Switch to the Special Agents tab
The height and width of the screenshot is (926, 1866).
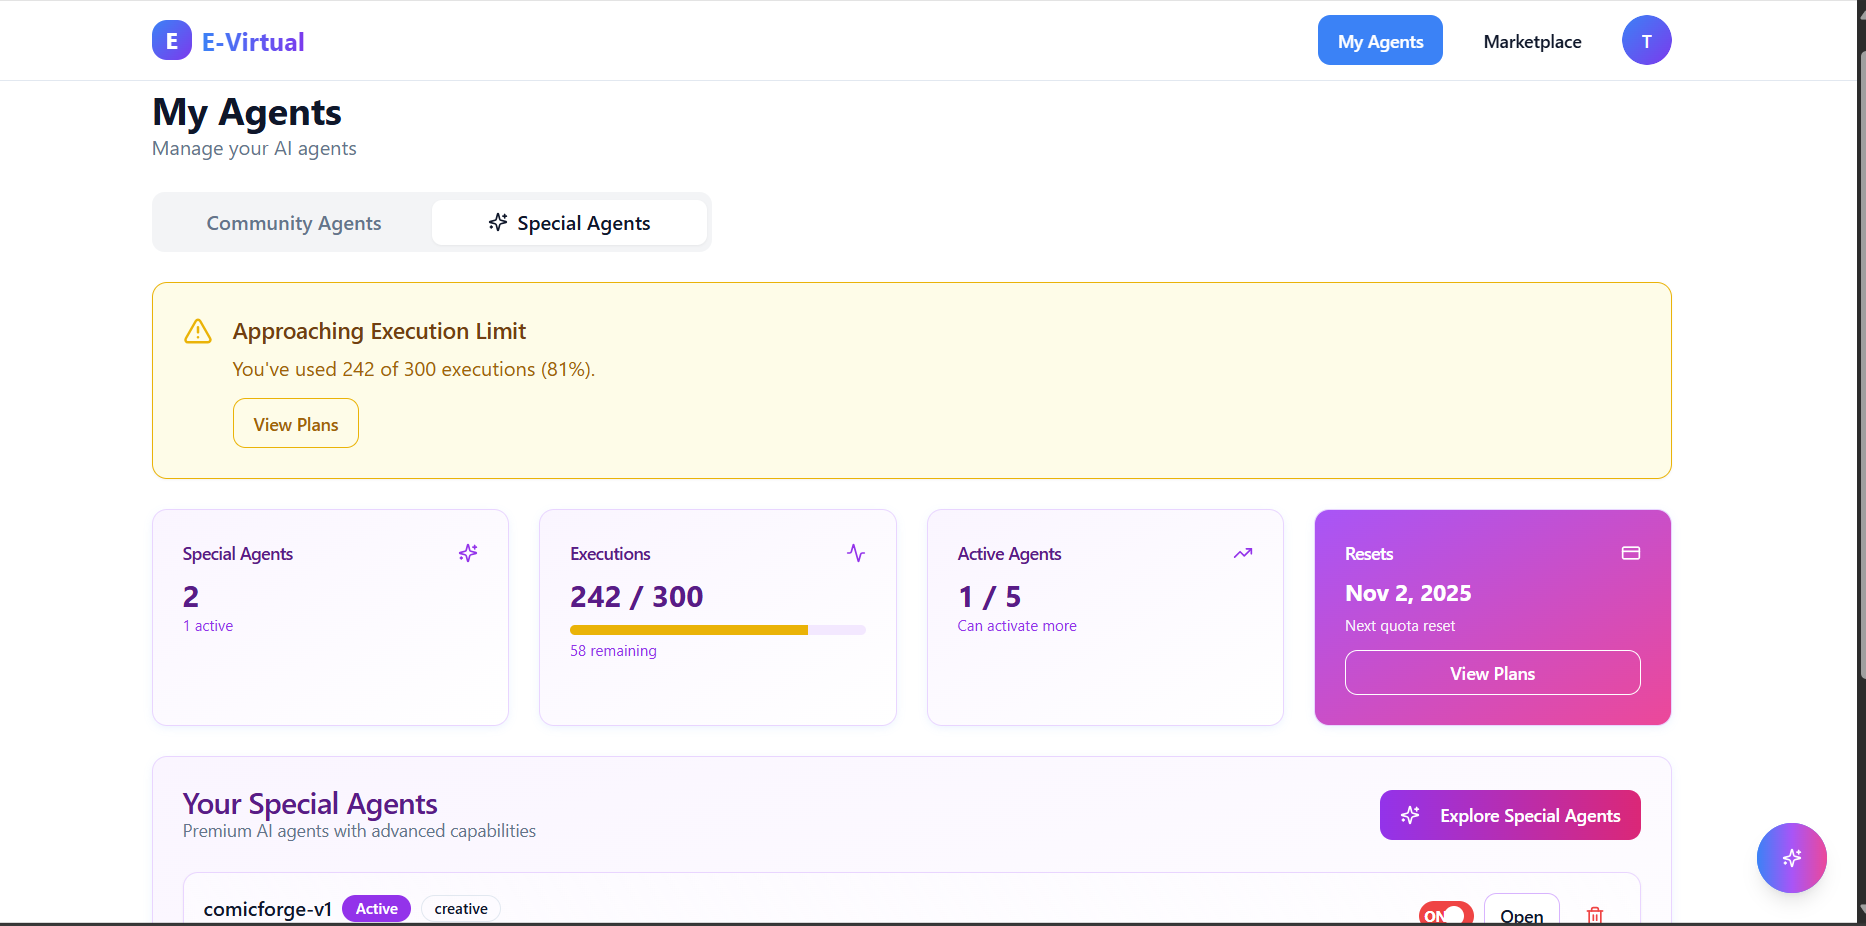pyautogui.click(x=569, y=222)
